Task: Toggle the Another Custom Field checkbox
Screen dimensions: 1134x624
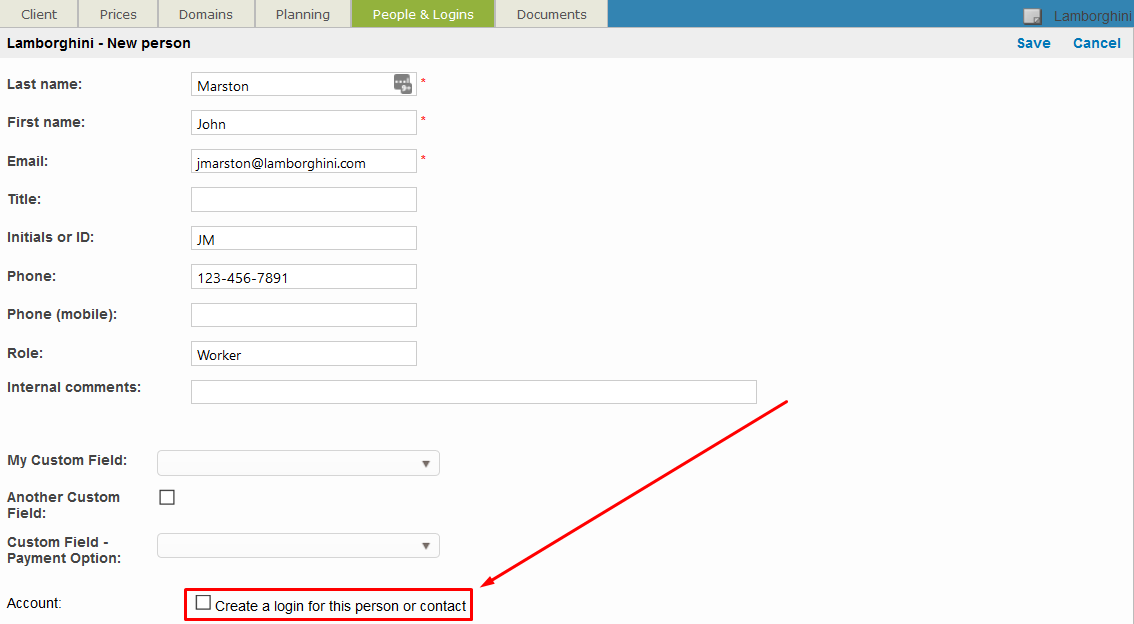Action: pos(167,497)
